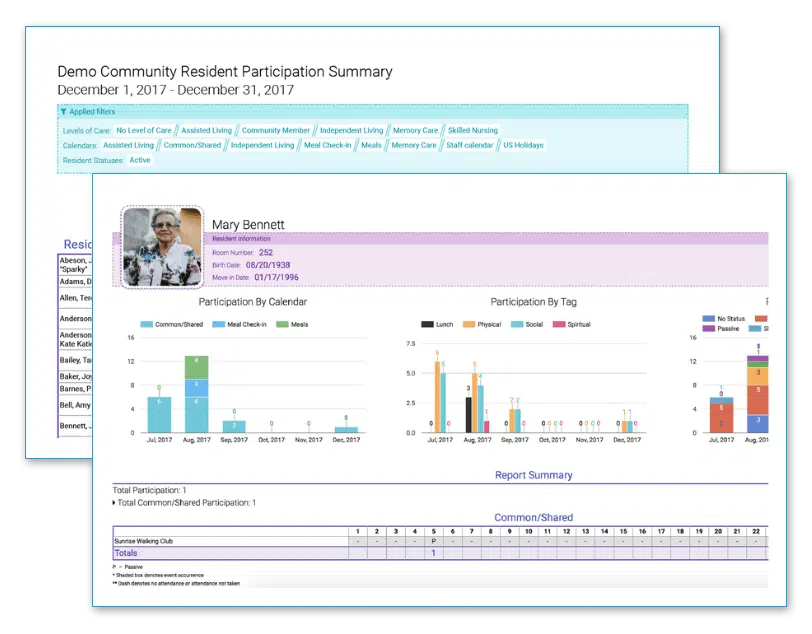Viewport: 812px width, 634px height.
Task: Click the Aug 2017 stacked calendar bar
Action: [196, 395]
